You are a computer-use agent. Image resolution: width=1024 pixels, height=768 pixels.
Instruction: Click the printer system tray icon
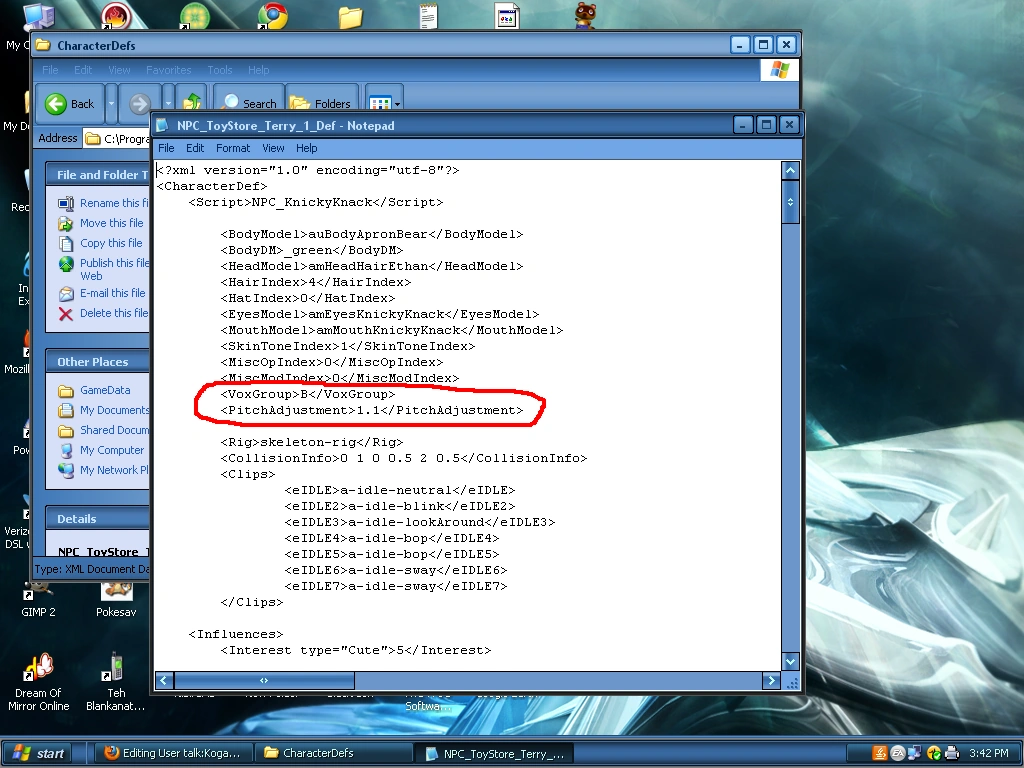[x=951, y=753]
